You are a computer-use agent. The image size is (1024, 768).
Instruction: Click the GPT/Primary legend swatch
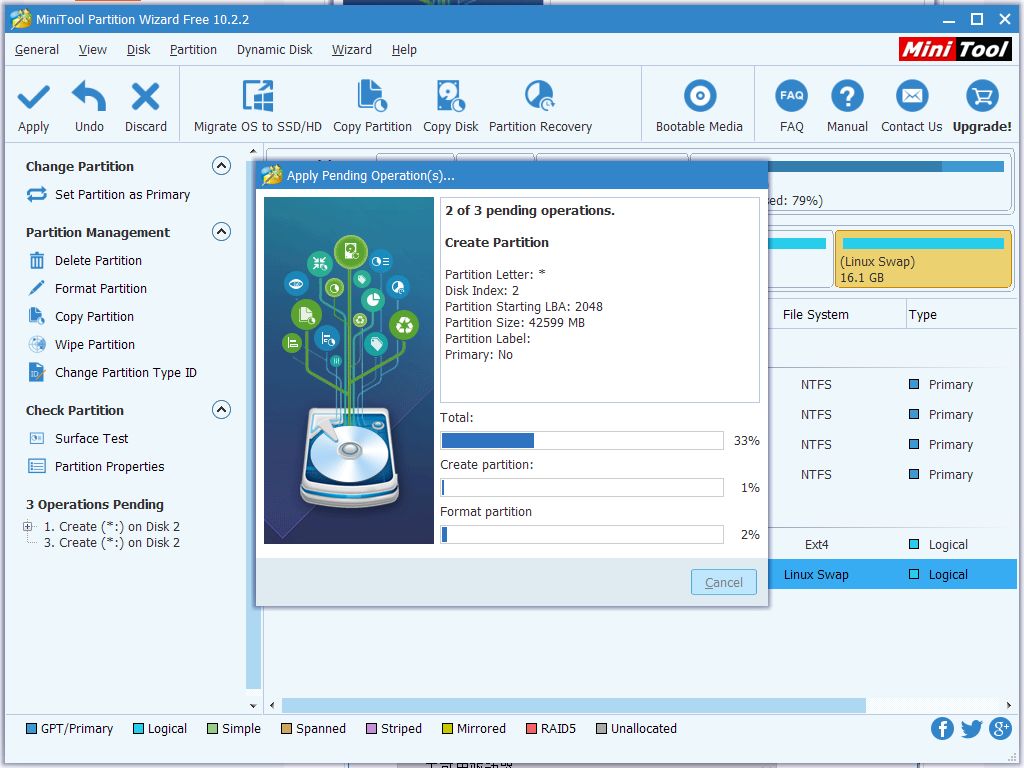pyautogui.click(x=31, y=729)
